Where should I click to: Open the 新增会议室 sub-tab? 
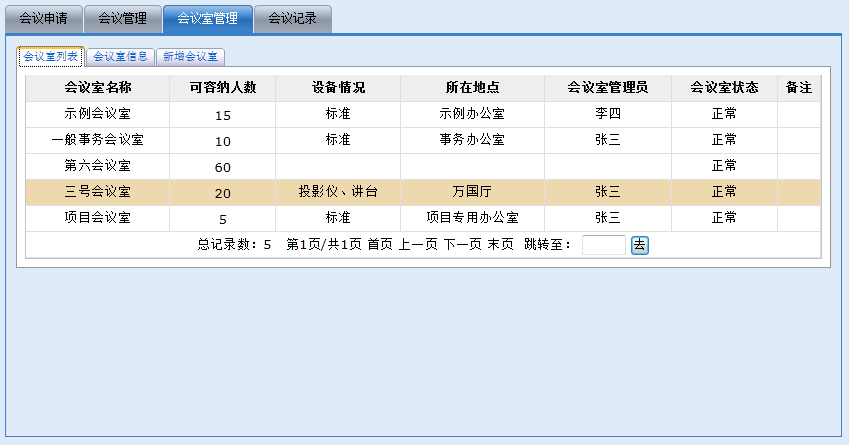[x=190, y=57]
